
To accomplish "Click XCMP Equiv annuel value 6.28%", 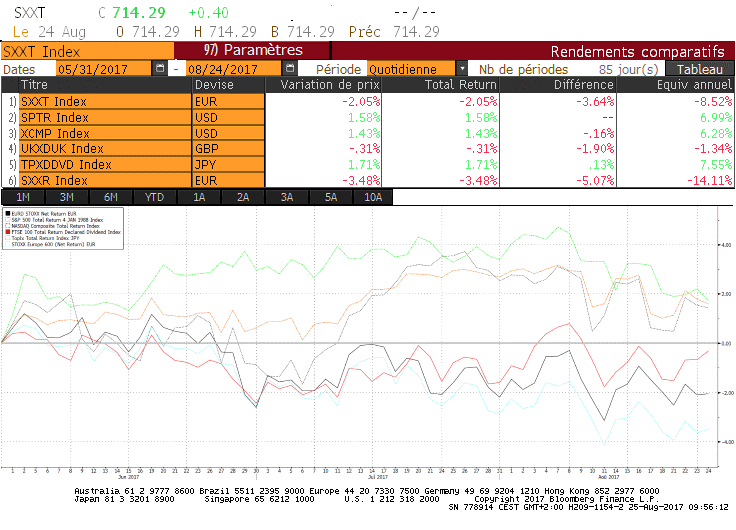I will [x=716, y=133].
